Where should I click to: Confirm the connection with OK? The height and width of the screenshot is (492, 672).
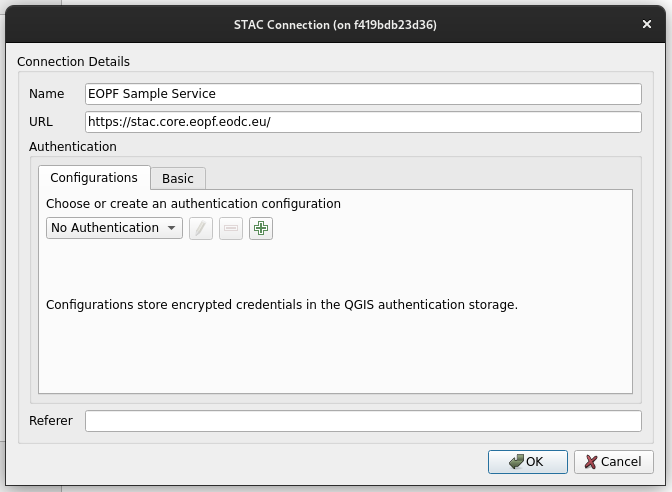pos(528,462)
